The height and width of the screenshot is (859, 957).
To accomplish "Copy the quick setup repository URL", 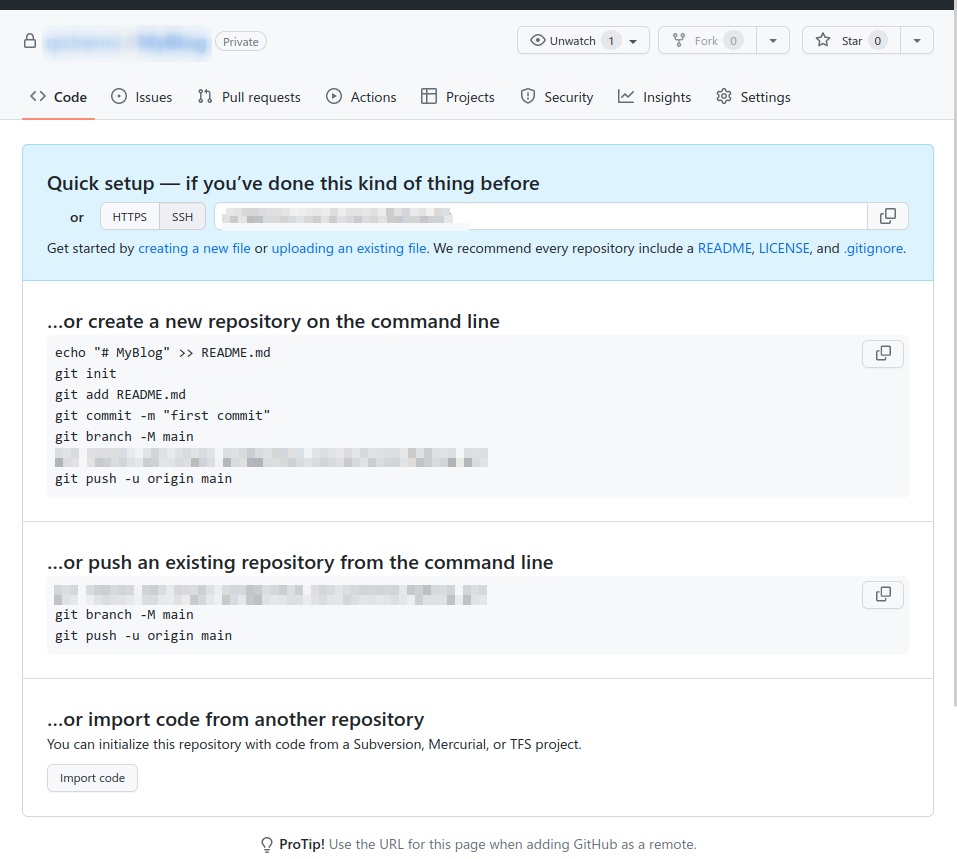I will coord(887,216).
